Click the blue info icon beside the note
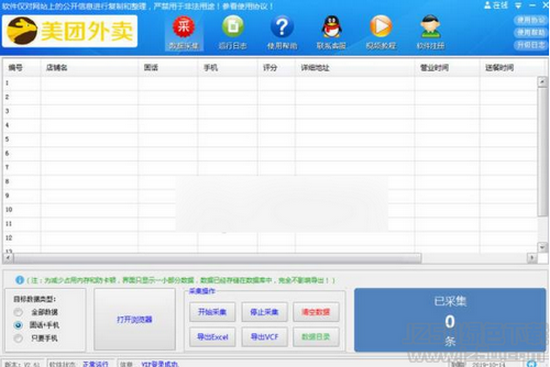 pos(20,280)
